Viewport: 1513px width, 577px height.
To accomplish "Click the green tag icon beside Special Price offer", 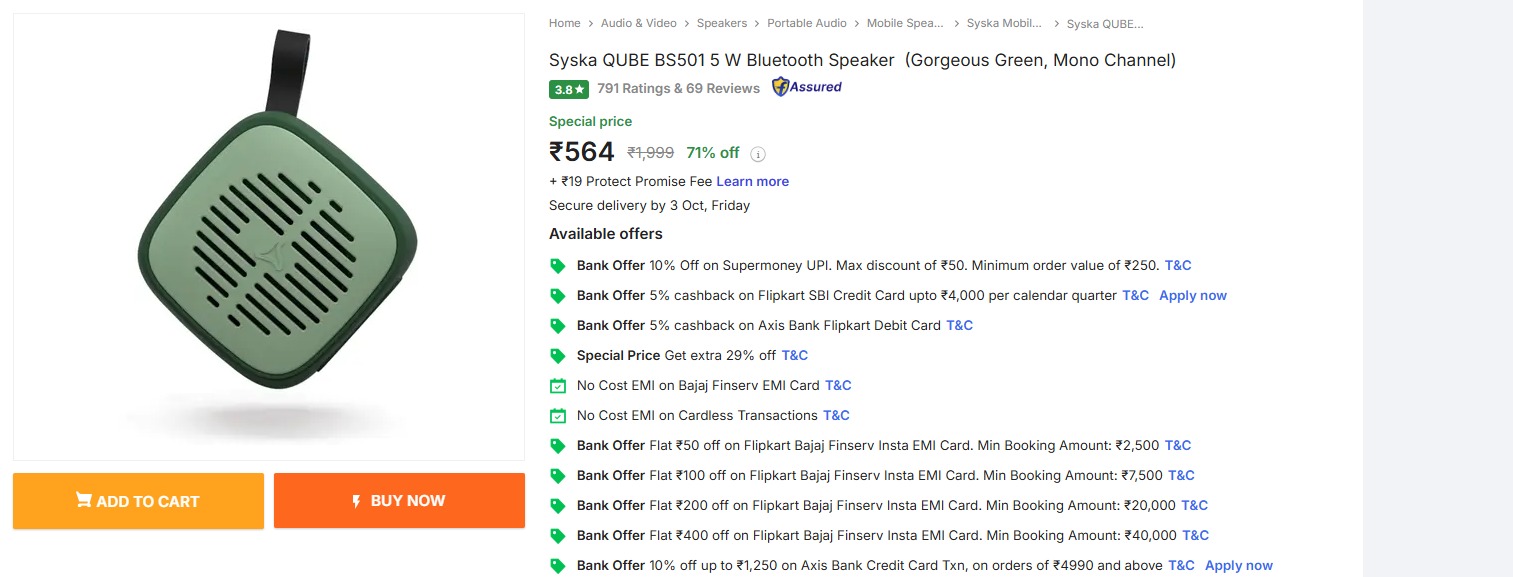I will pos(558,356).
